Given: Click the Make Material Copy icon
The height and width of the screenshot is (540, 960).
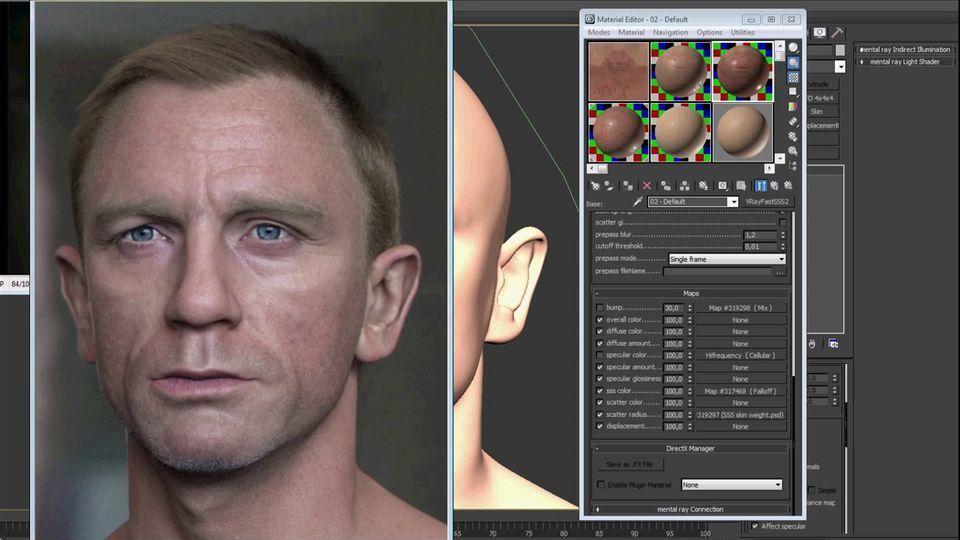Looking at the screenshot, I should (666, 186).
